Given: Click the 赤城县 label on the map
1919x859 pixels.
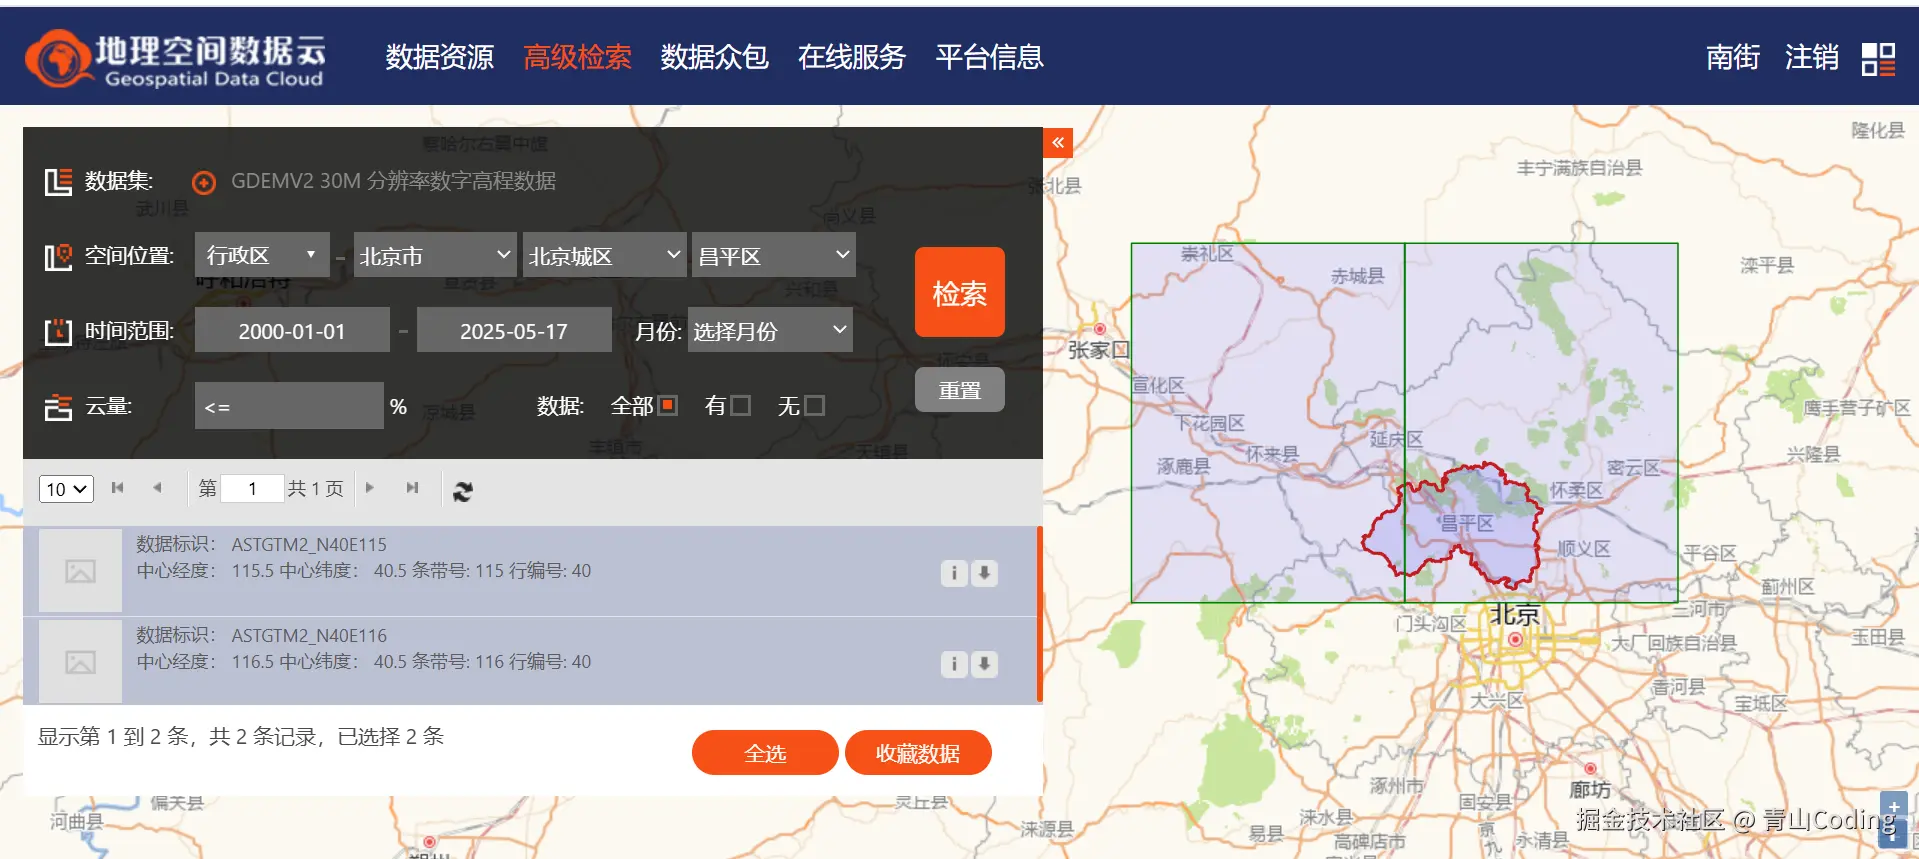Looking at the screenshot, I should (1357, 276).
